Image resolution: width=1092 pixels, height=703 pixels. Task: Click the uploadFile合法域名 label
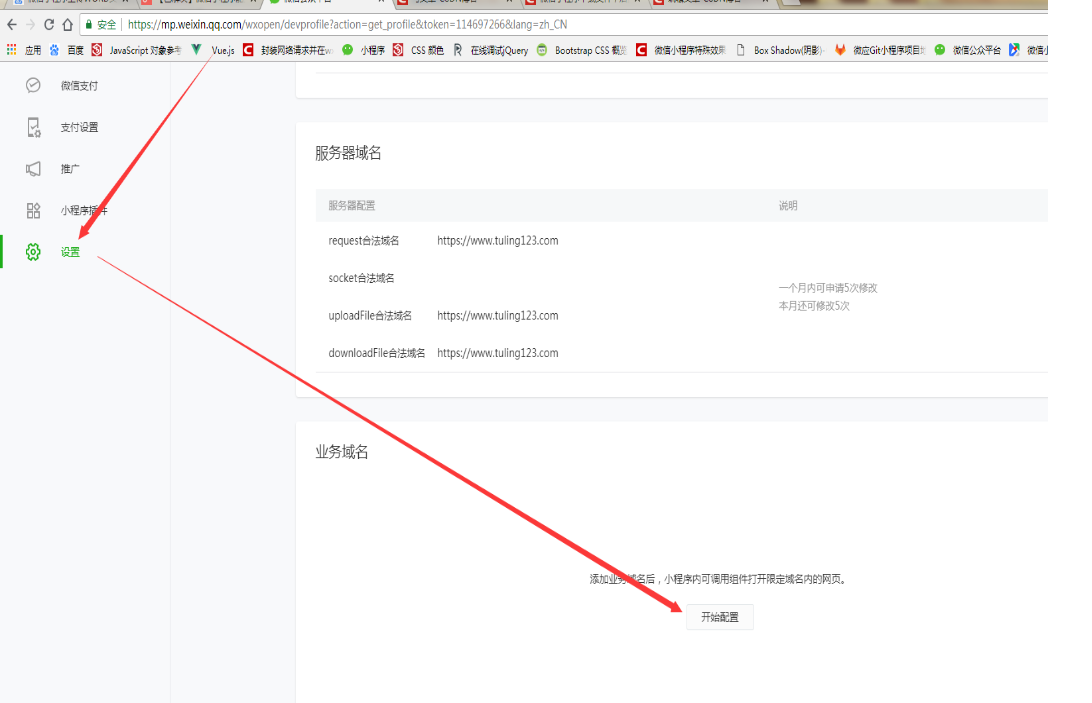coord(370,316)
